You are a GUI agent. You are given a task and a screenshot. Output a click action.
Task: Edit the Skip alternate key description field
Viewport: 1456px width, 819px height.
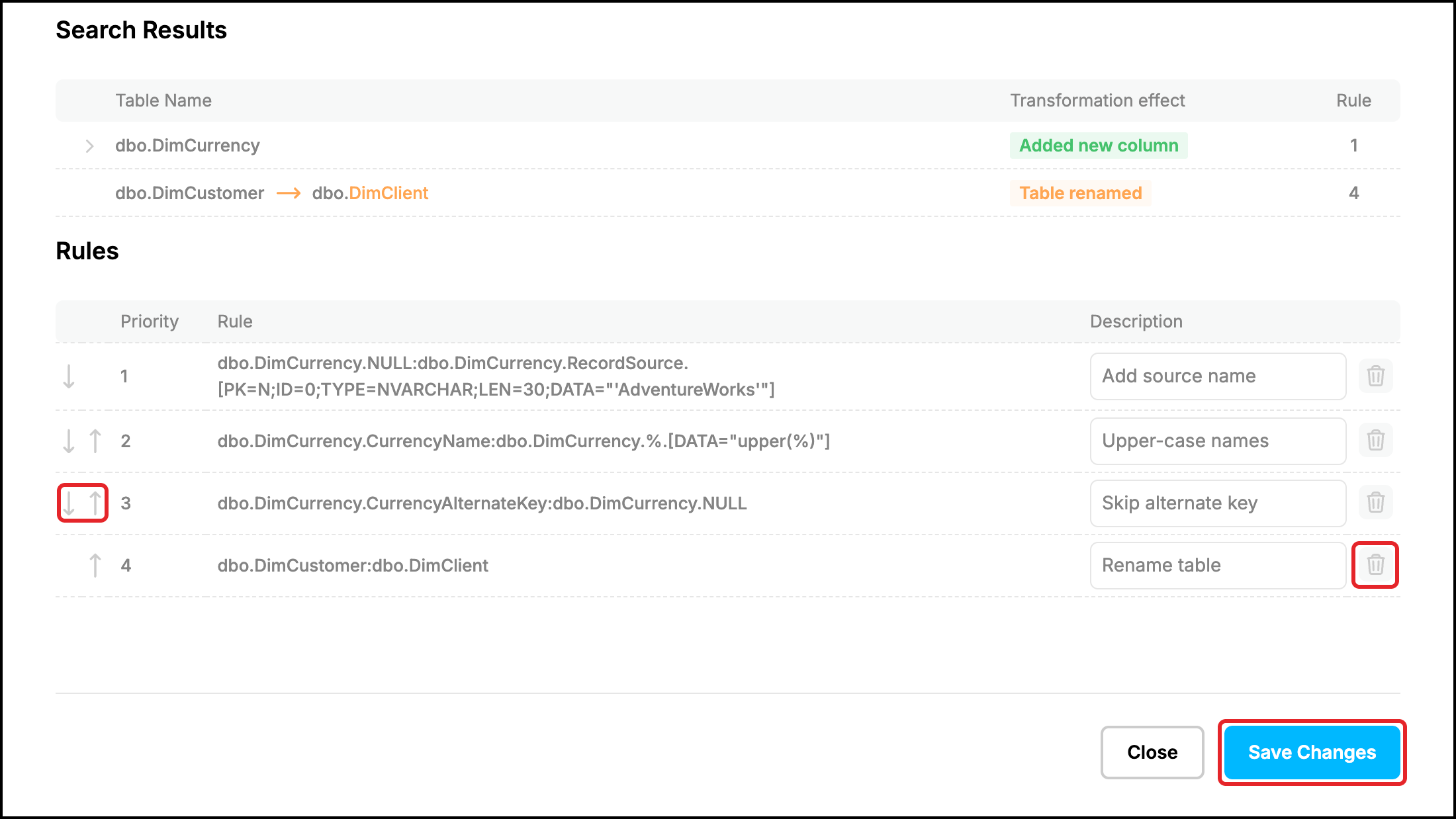(1218, 503)
